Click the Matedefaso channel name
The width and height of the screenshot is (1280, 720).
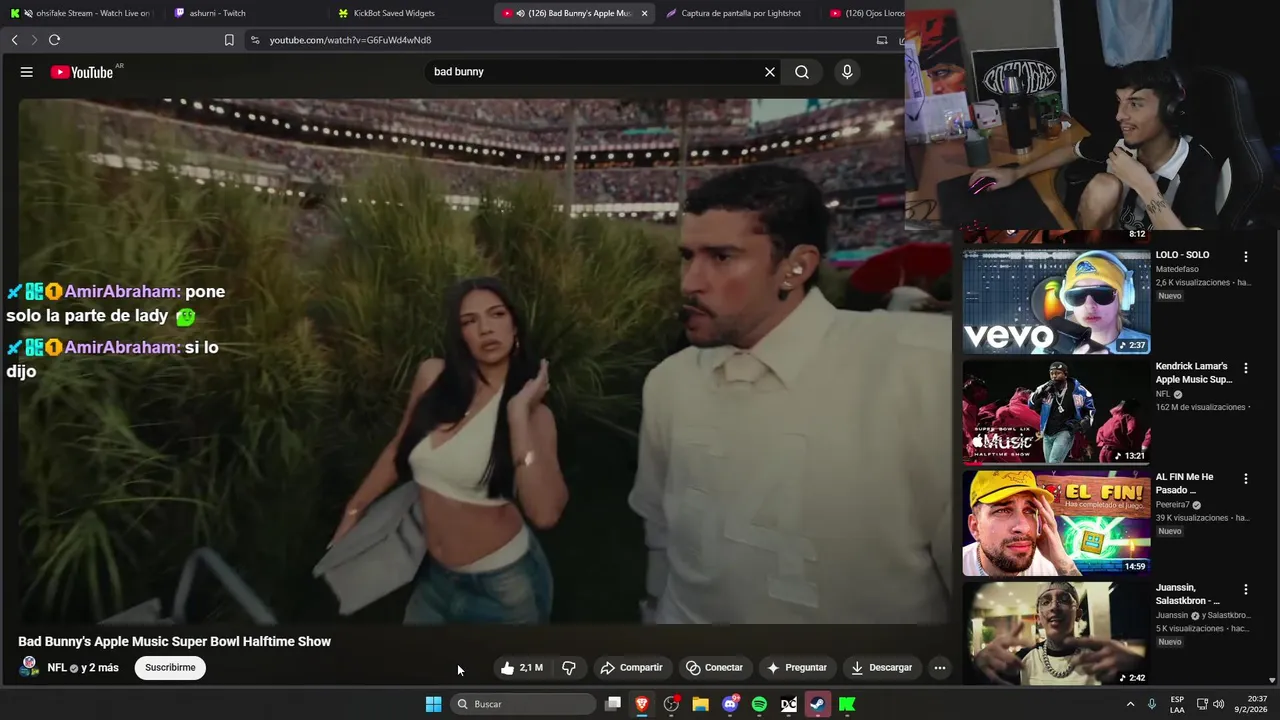[x=1177, y=269]
